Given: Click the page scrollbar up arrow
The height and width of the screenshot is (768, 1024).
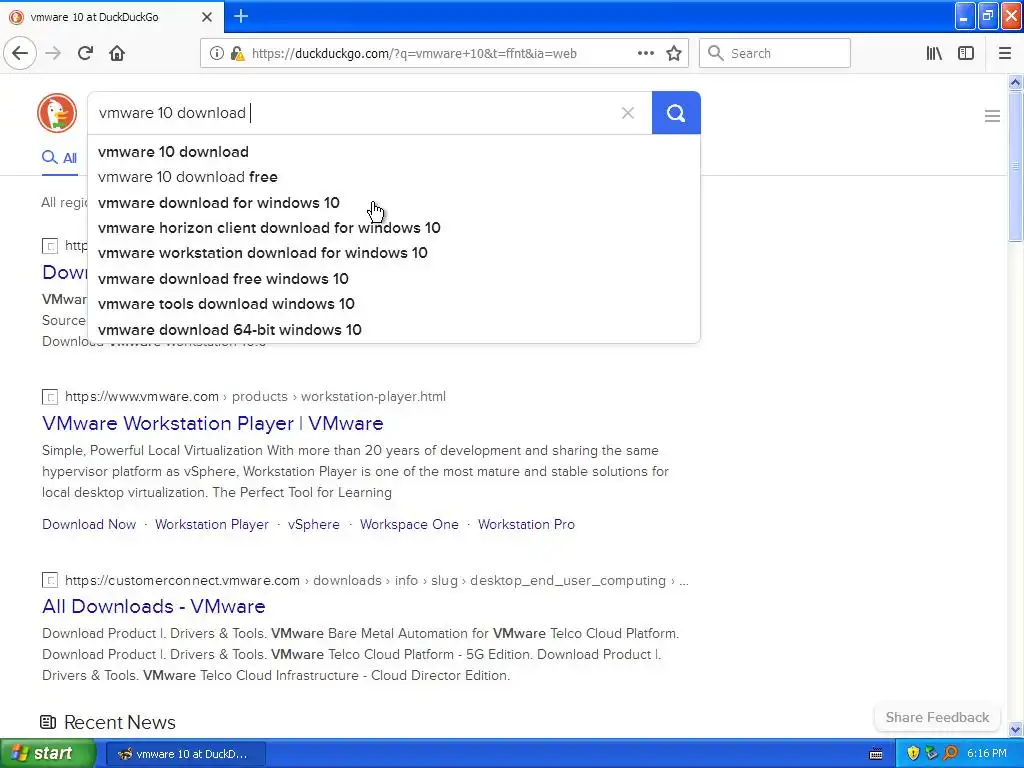Looking at the screenshot, I should coord(1015,82).
